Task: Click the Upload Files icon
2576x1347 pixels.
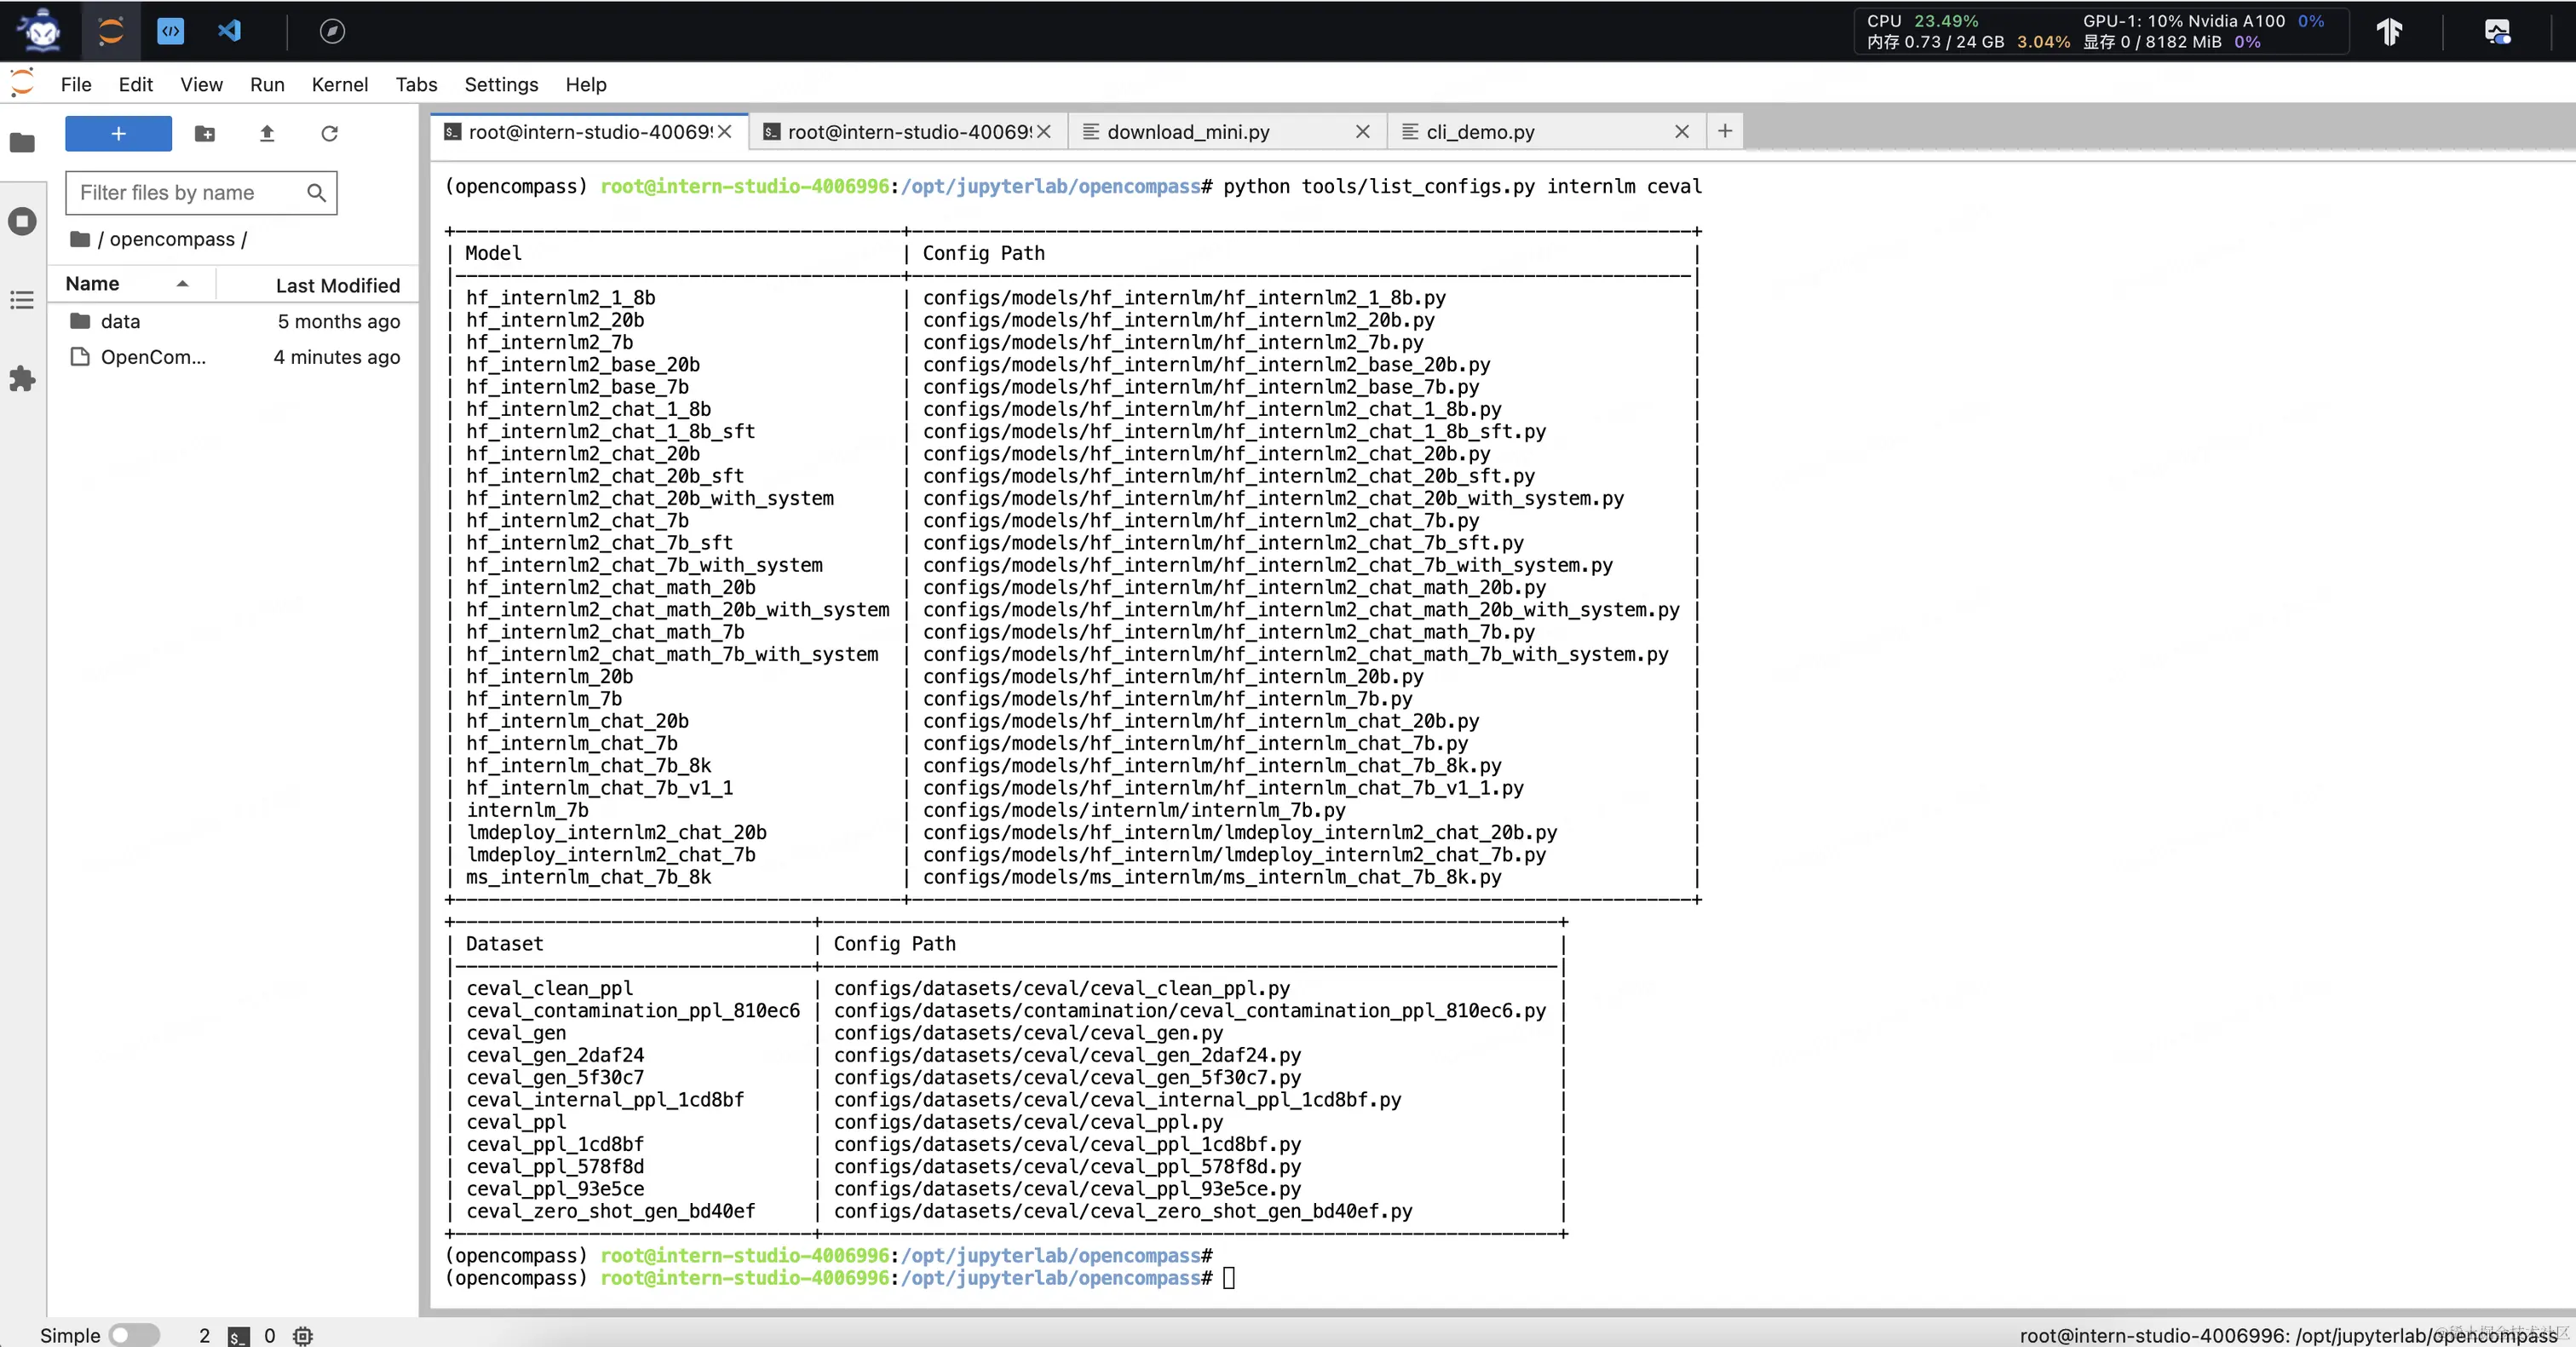Action: pyautogui.click(x=266, y=133)
